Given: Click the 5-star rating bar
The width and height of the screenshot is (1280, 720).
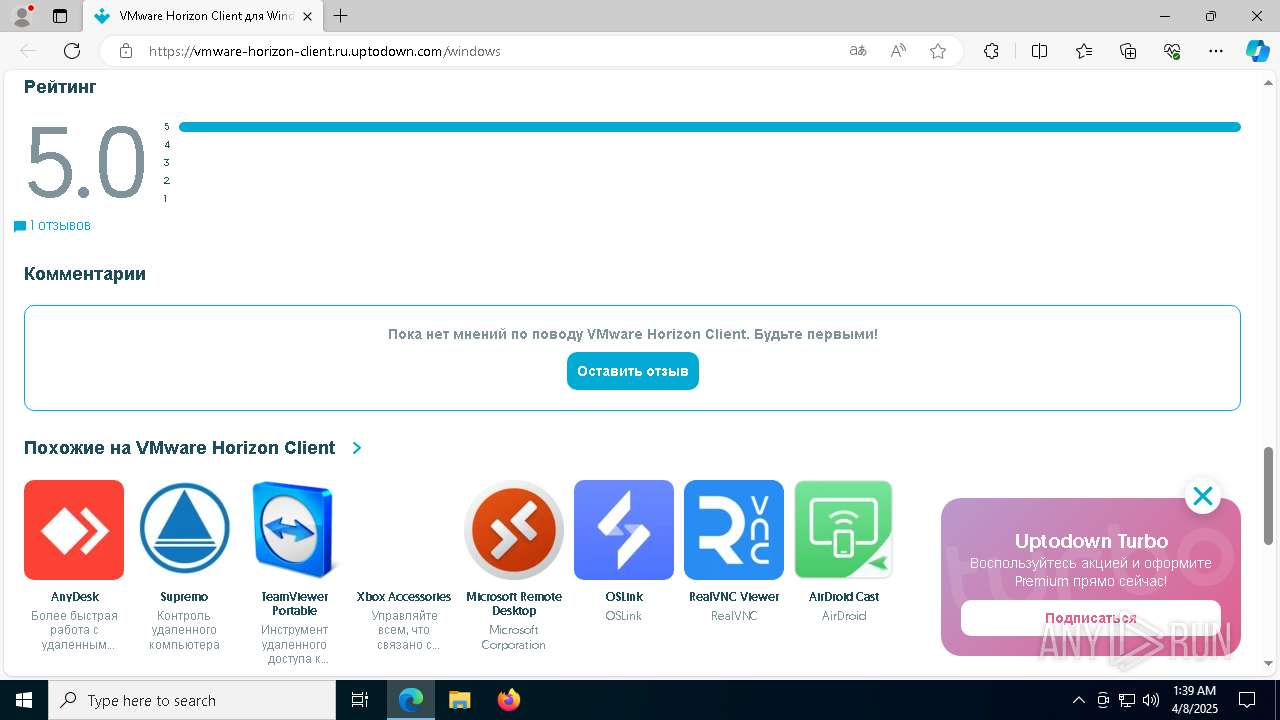Looking at the screenshot, I should 710,127.
